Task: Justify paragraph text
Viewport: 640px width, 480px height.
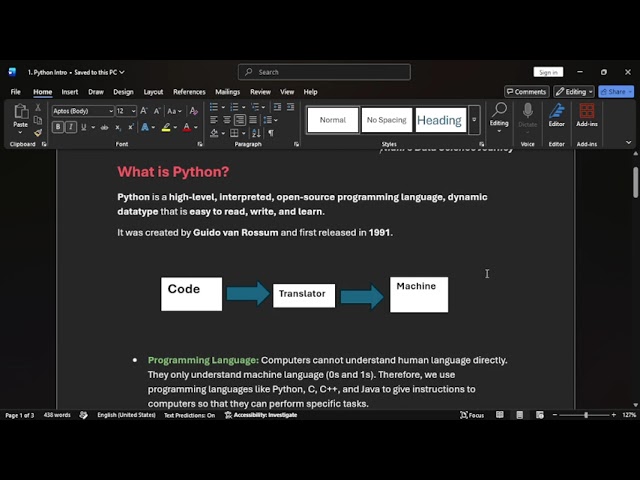Action: point(253,120)
